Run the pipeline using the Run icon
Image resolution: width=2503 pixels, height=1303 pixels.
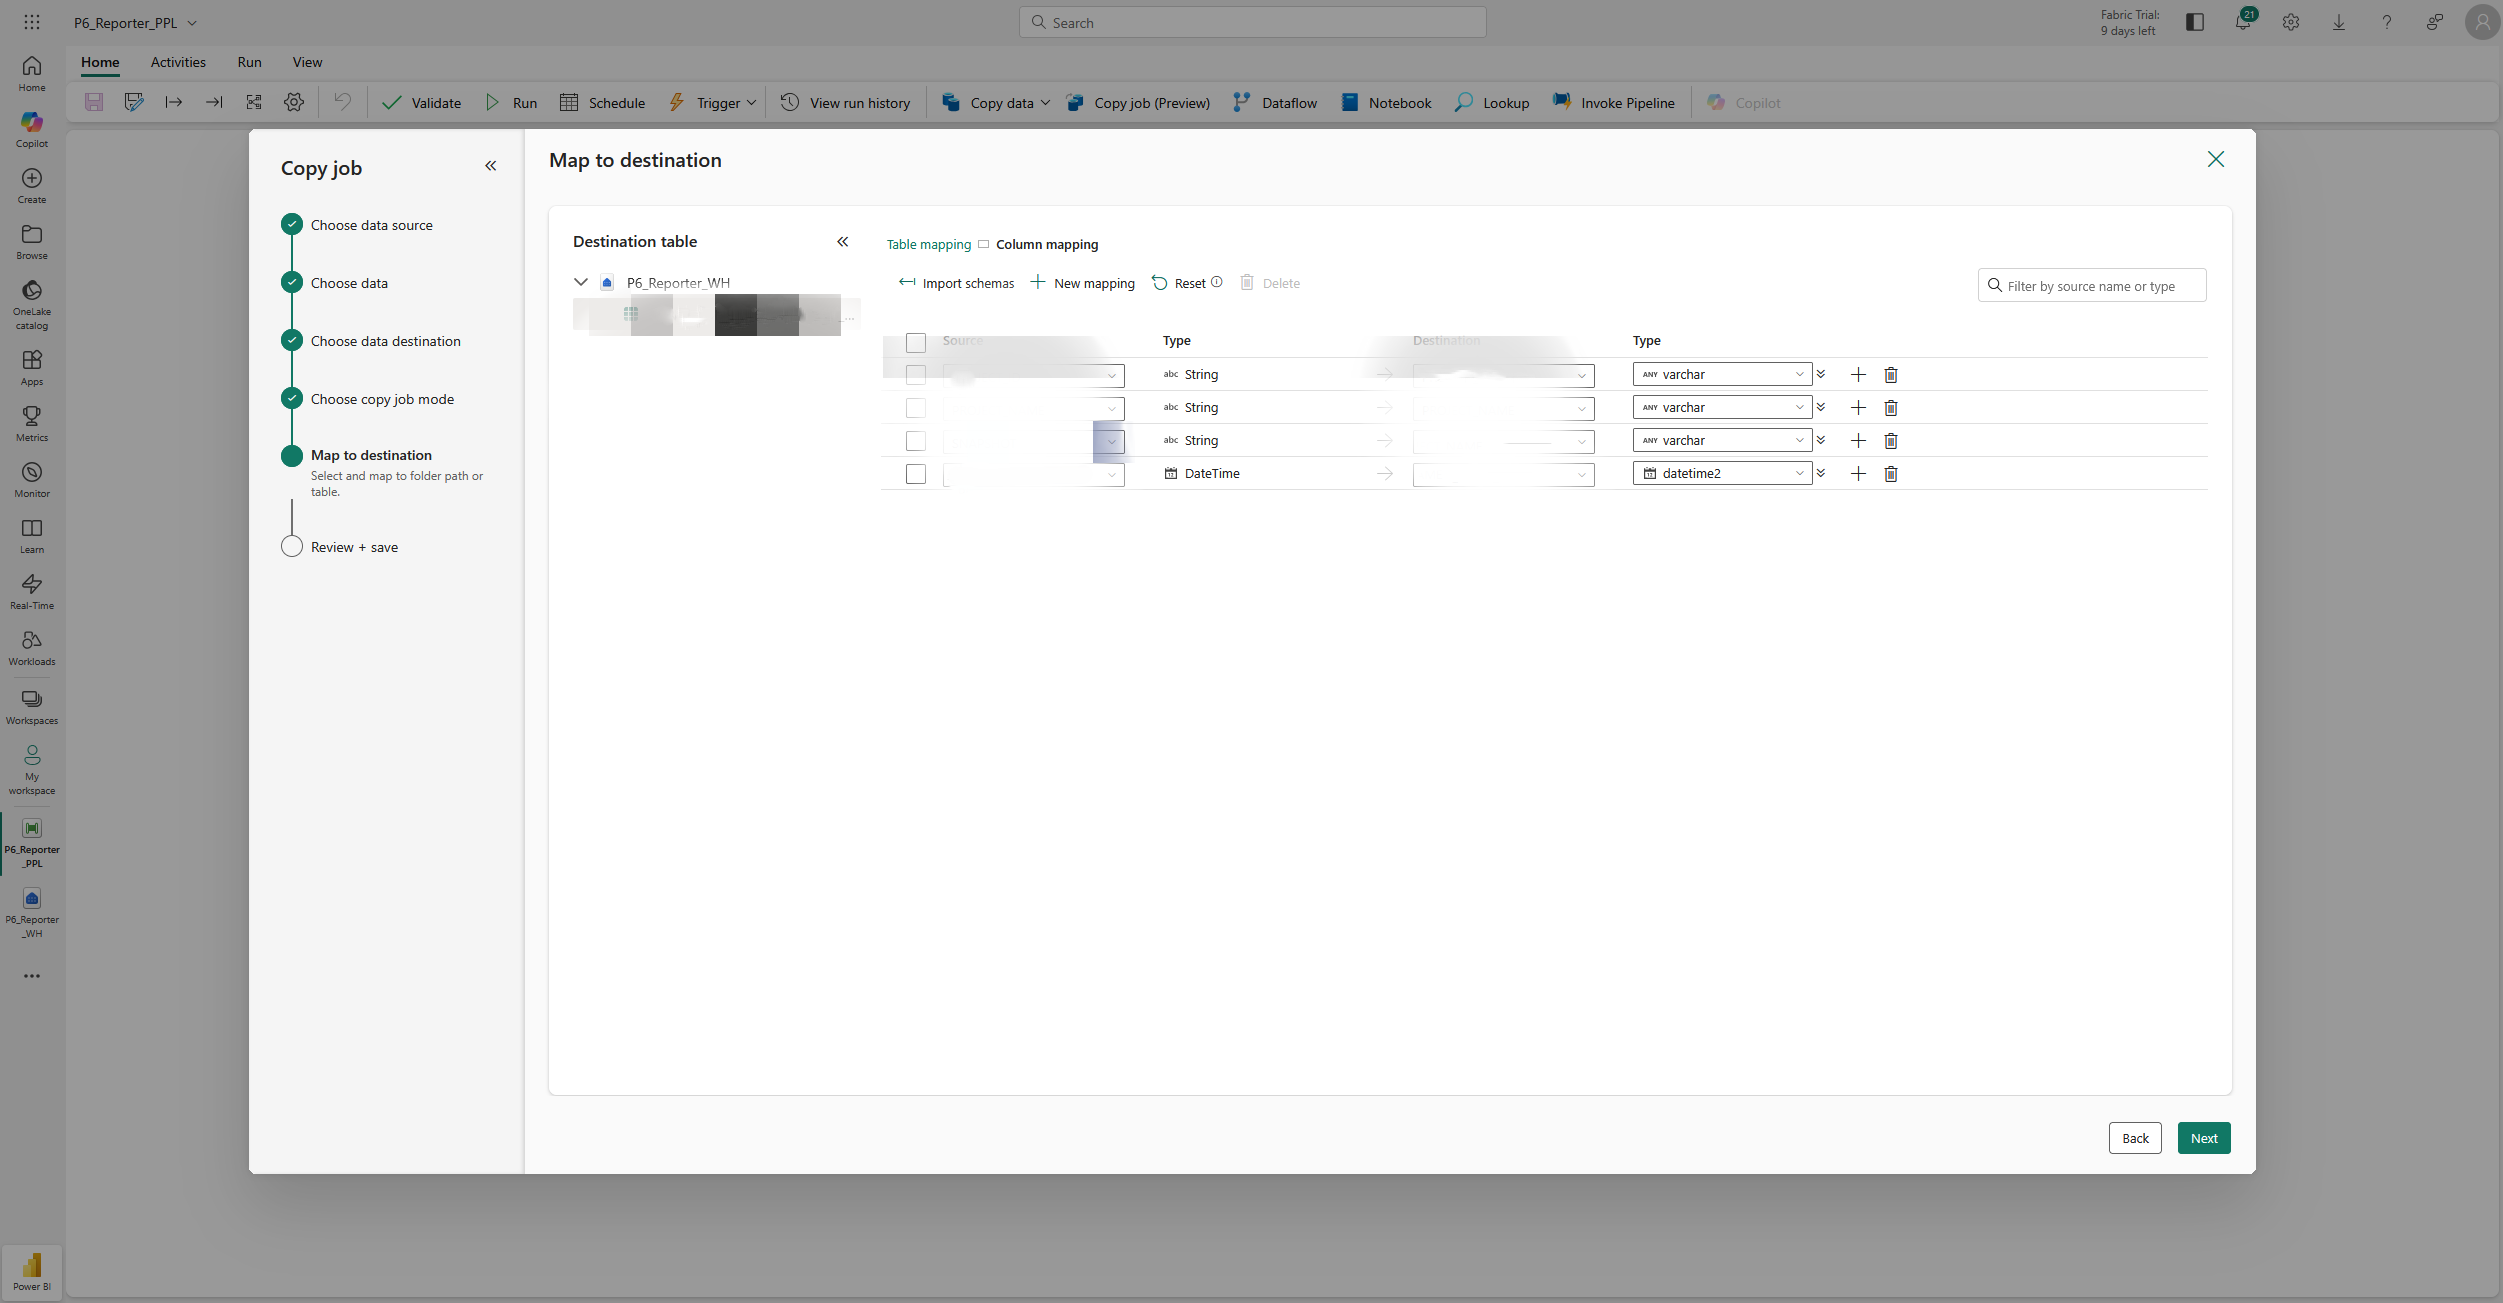[x=491, y=102]
